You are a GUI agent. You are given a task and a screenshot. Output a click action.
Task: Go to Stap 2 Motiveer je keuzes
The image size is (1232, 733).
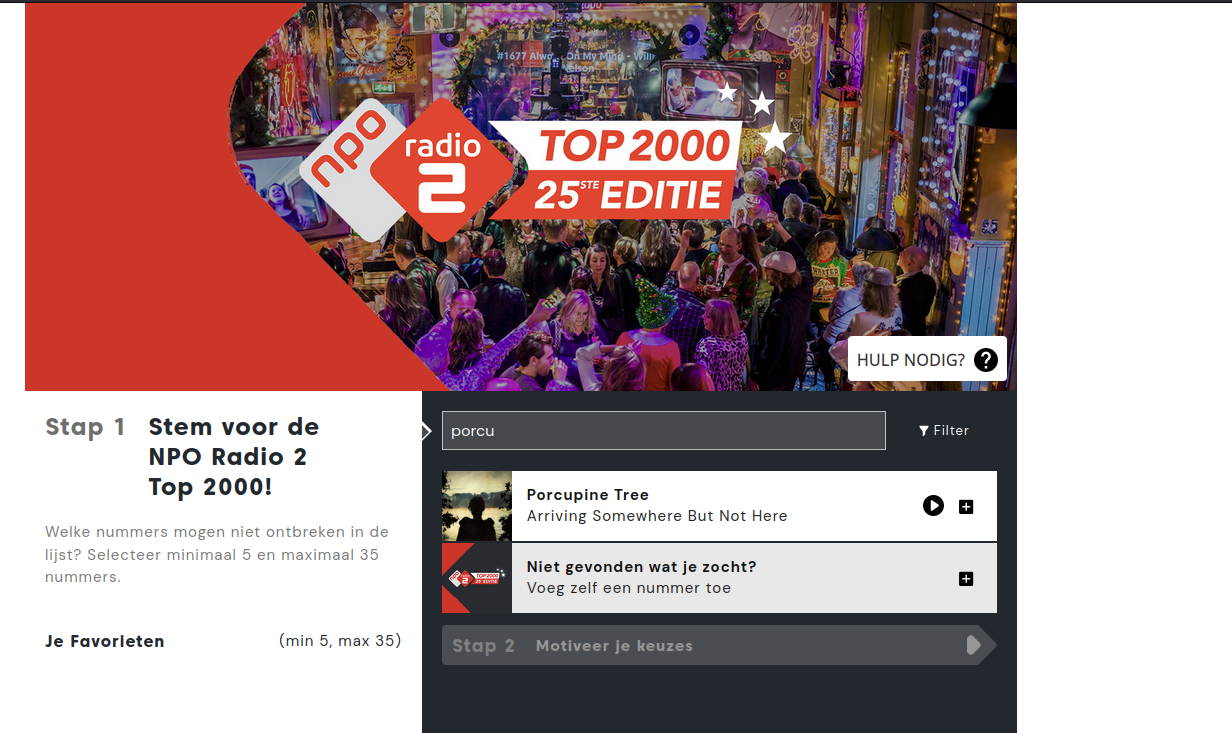719,645
